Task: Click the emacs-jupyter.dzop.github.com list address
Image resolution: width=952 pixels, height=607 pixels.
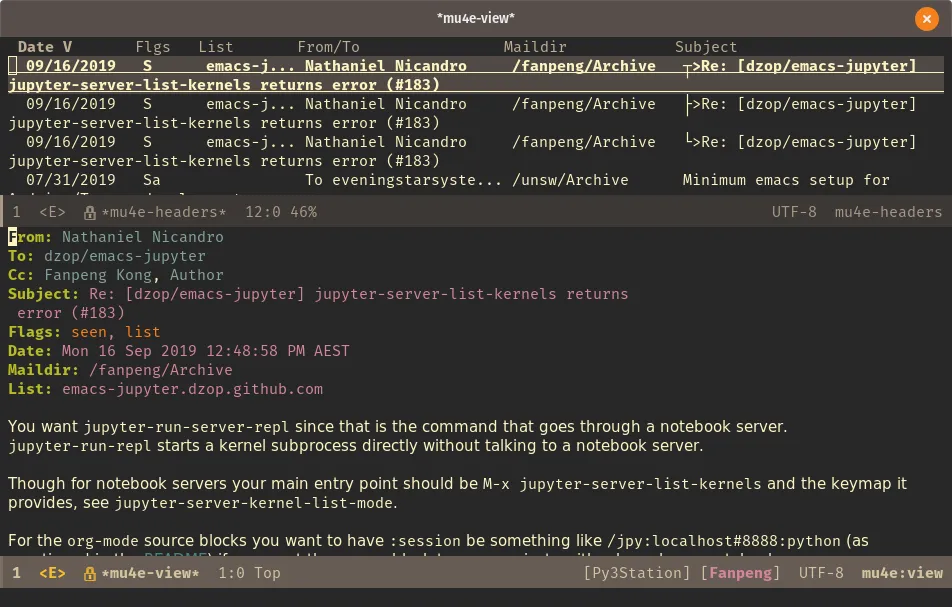Action: [192, 389]
